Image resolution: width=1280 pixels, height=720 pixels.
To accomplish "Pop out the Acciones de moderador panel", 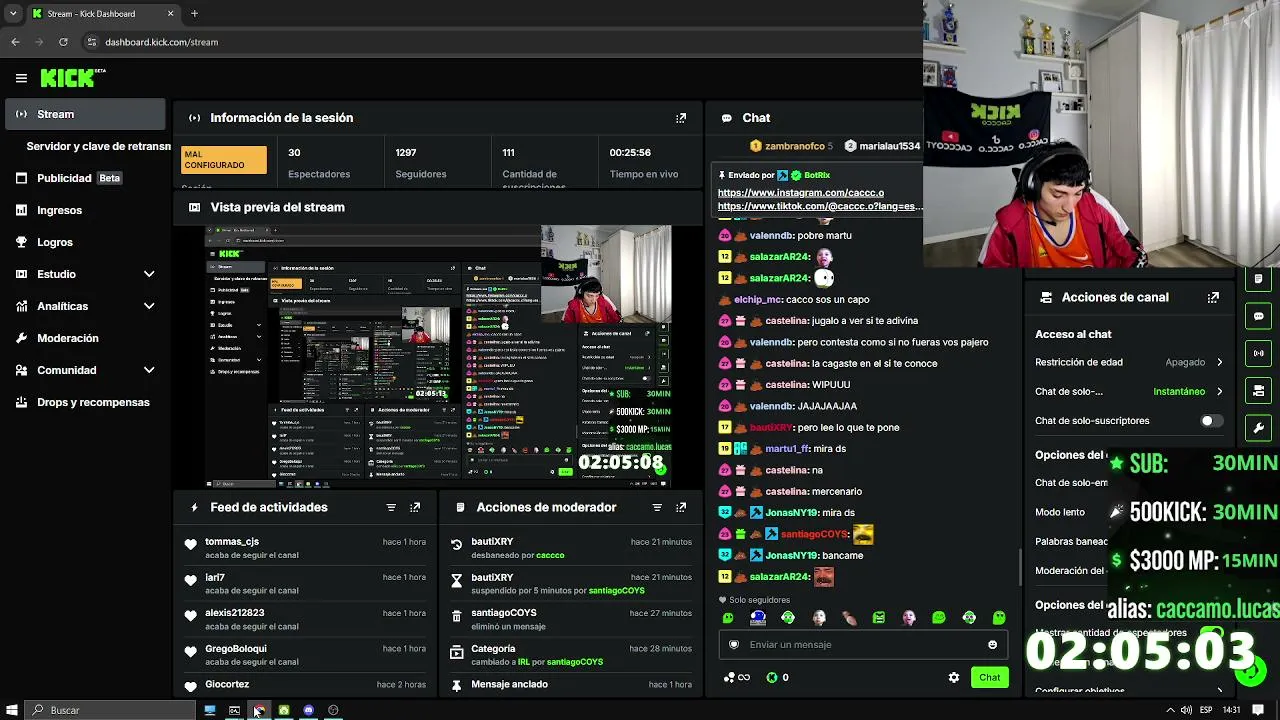I will pyautogui.click(x=681, y=507).
